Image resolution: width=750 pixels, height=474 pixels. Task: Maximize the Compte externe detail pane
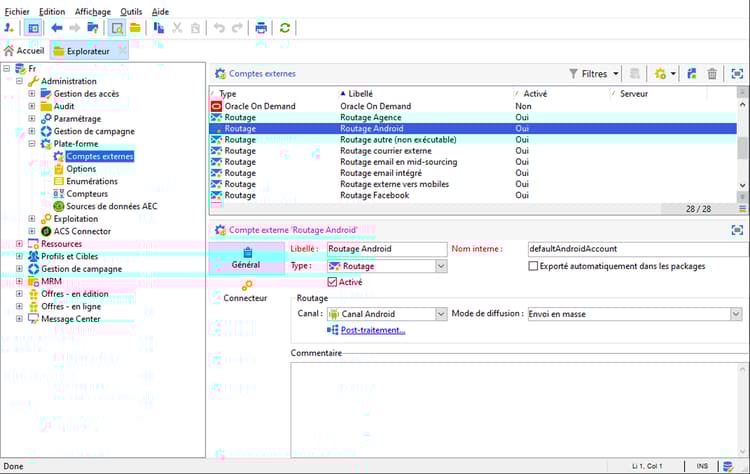click(x=737, y=230)
